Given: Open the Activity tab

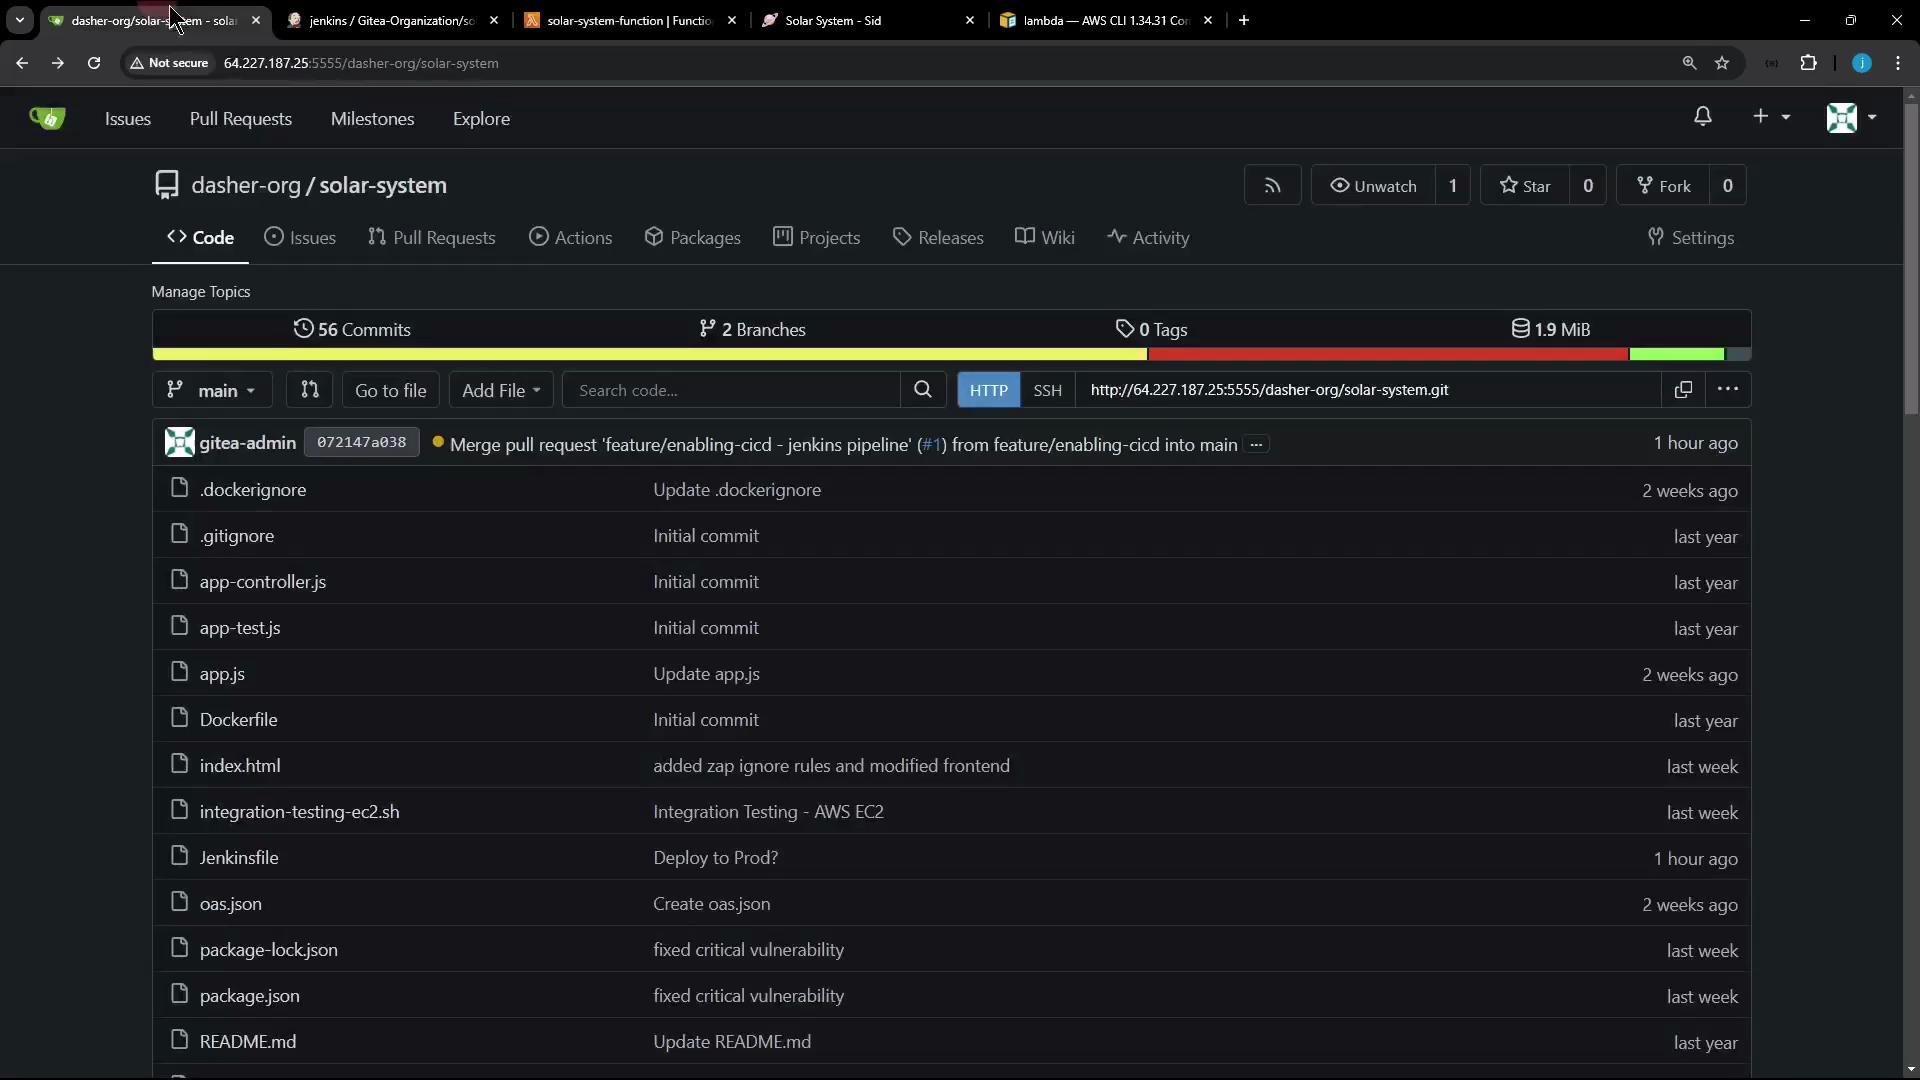Looking at the screenshot, I should tap(1148, 238).
